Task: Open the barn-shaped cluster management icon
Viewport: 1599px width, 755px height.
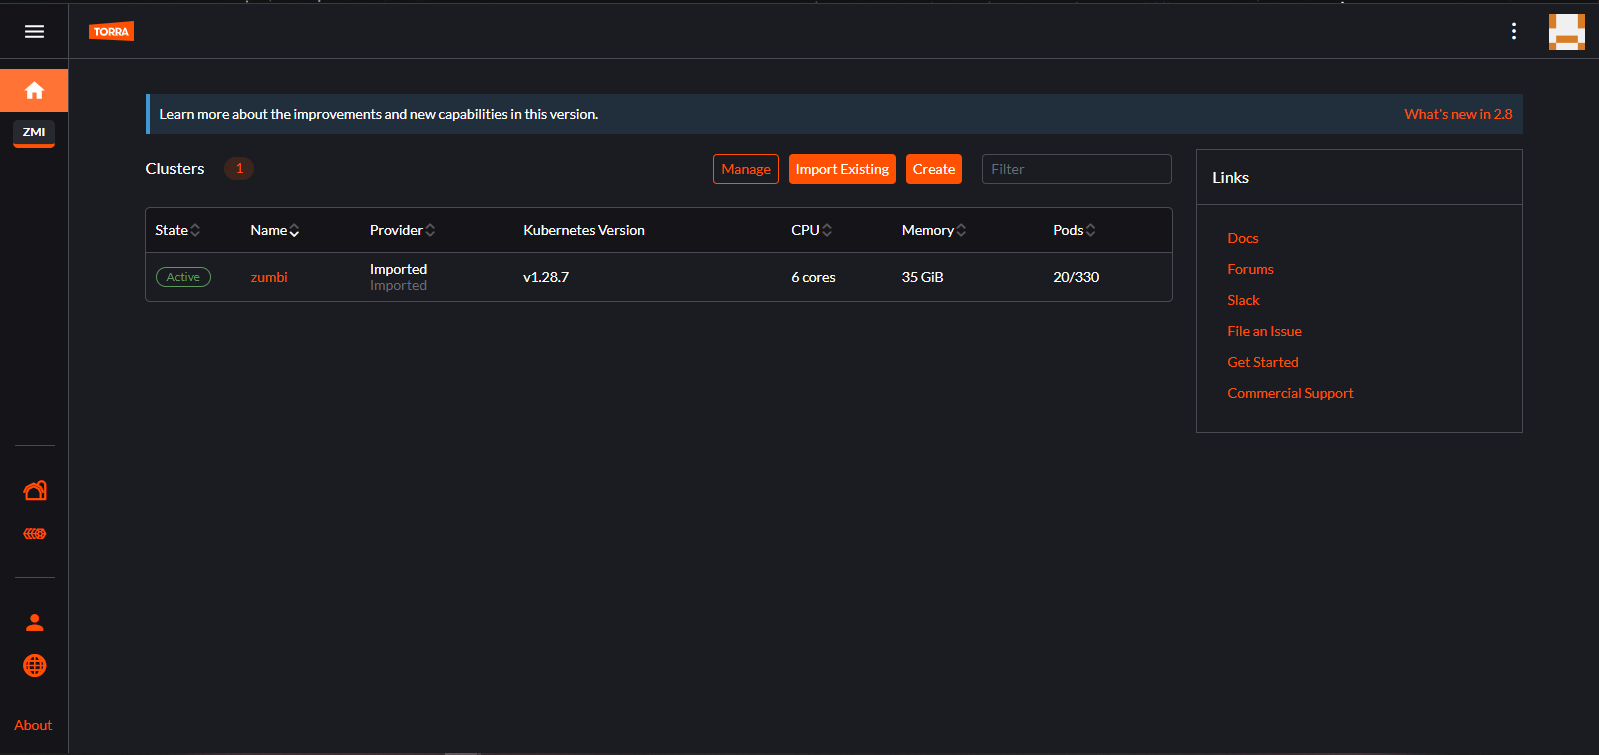Action: (x=35, y=490)
